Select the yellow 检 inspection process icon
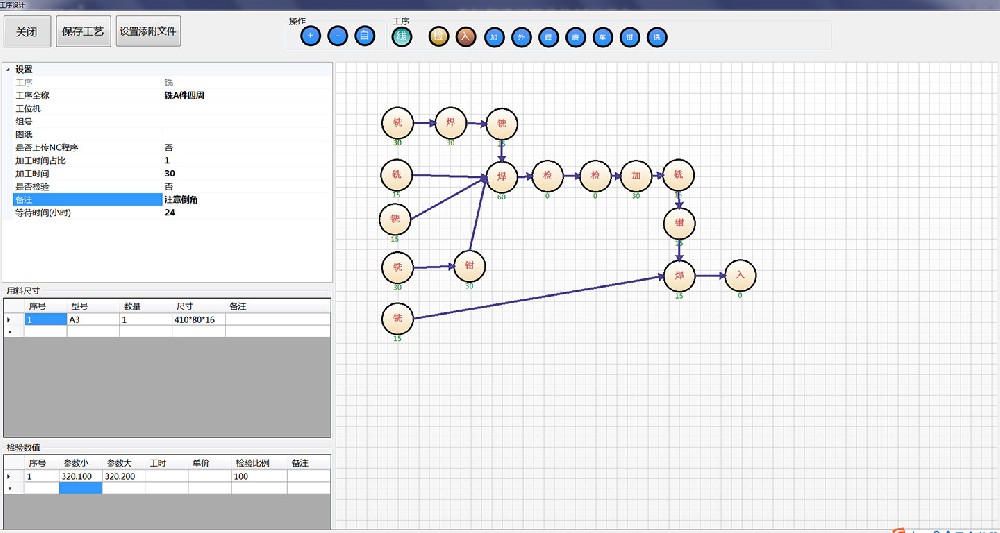 point(439,37)
